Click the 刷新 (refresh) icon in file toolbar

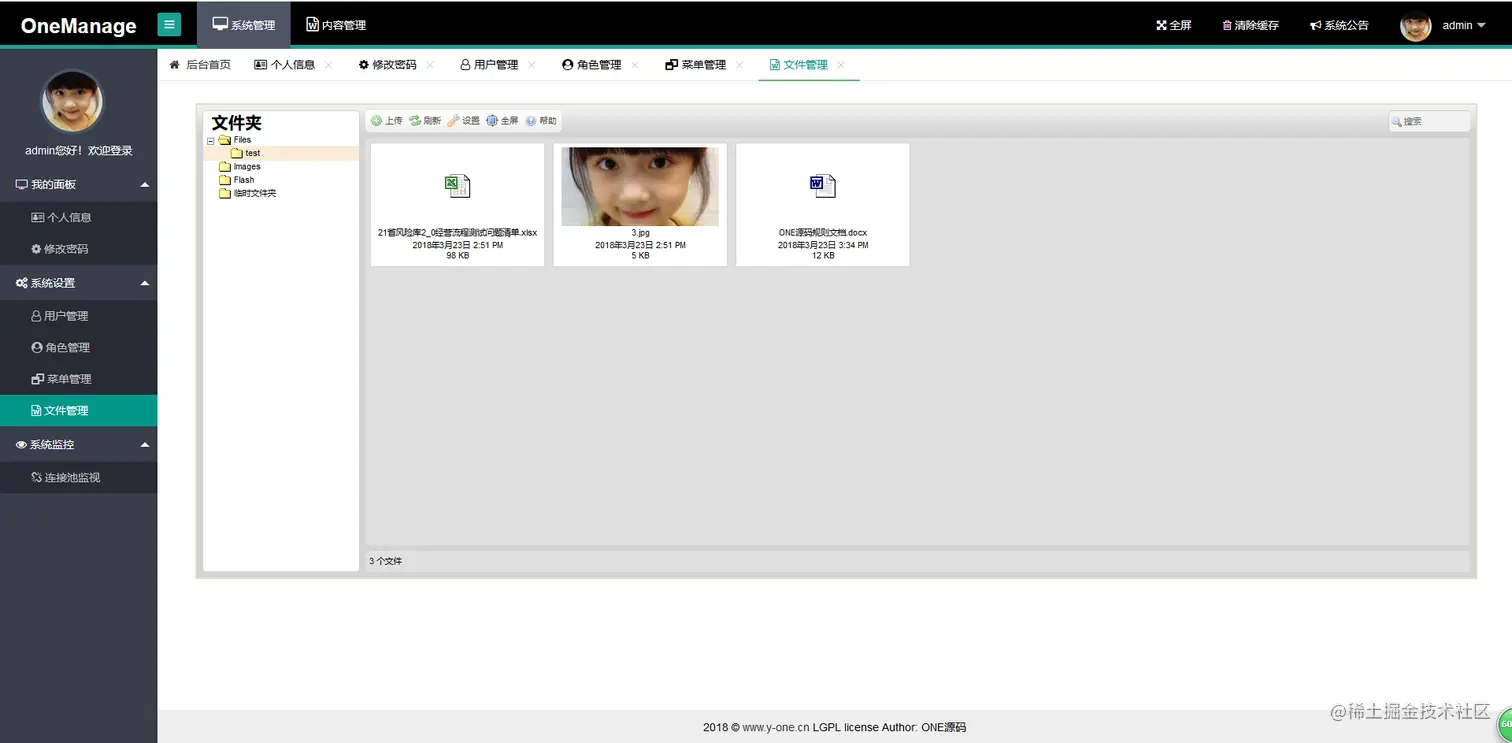[415, 120]
